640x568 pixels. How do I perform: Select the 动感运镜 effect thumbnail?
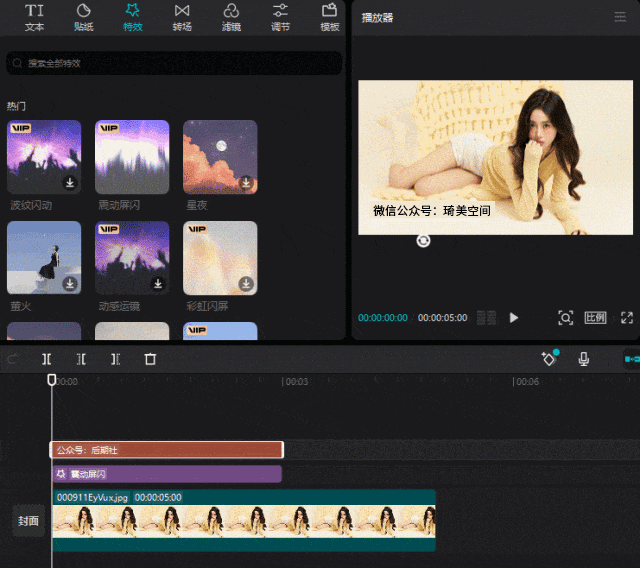pyautogui.click(x=132, y=257)
